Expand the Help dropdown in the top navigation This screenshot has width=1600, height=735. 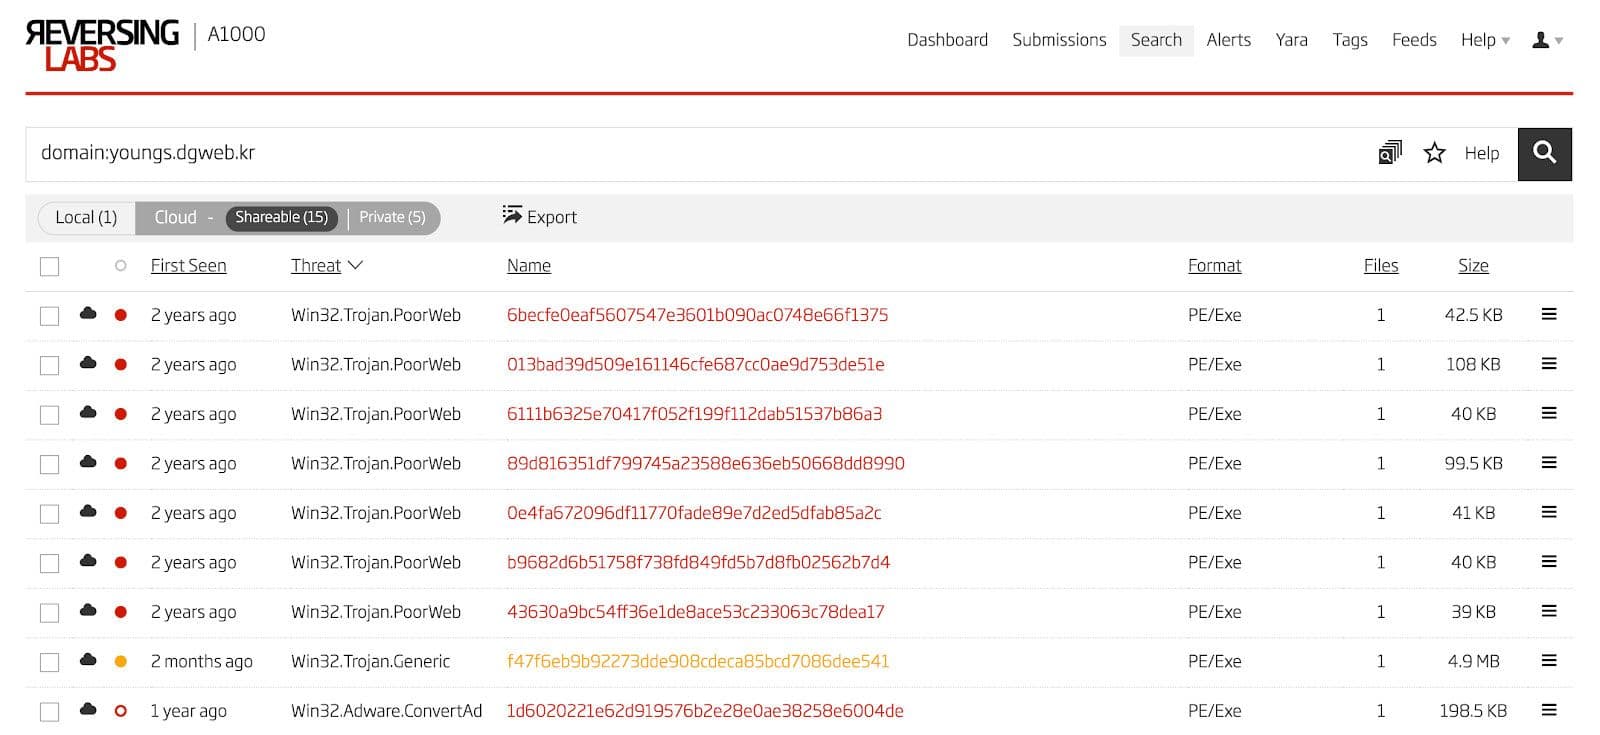(x=1485, y=40)
